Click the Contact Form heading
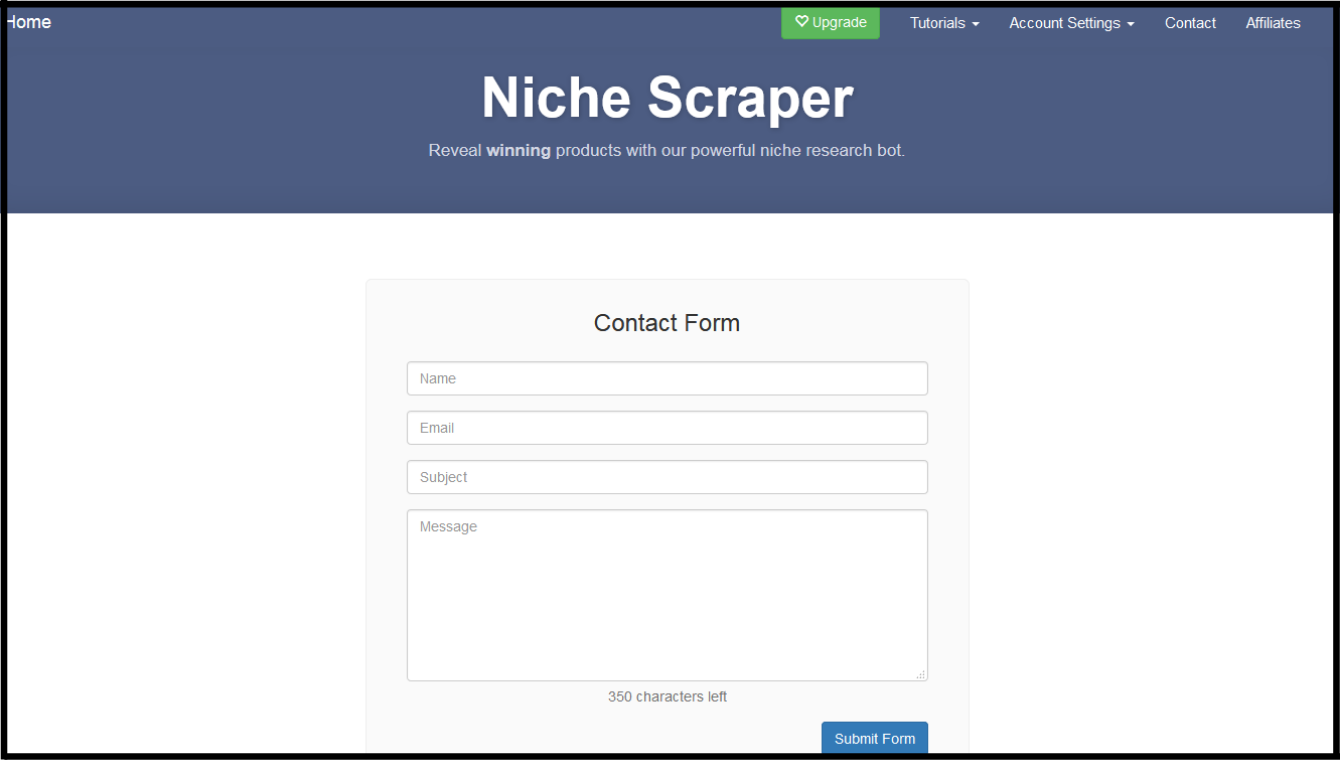 coord(667,323)
